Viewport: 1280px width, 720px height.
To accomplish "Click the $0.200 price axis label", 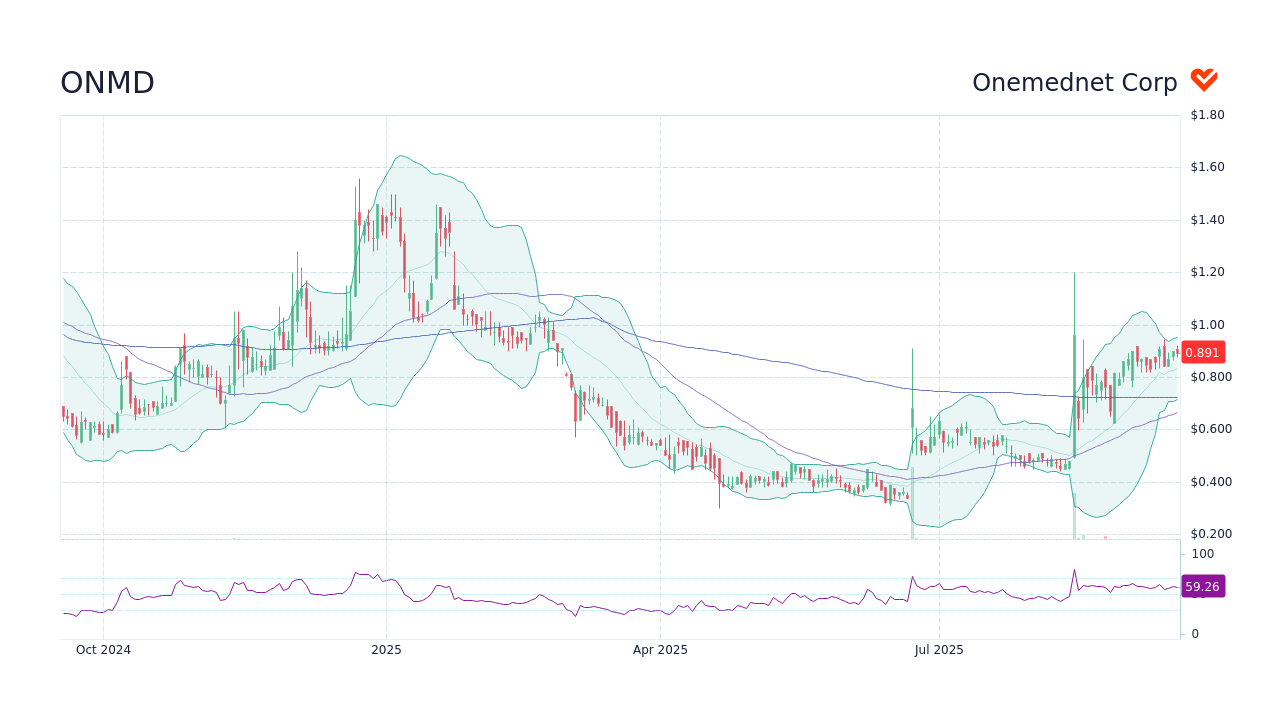I will click(1211, 534).
